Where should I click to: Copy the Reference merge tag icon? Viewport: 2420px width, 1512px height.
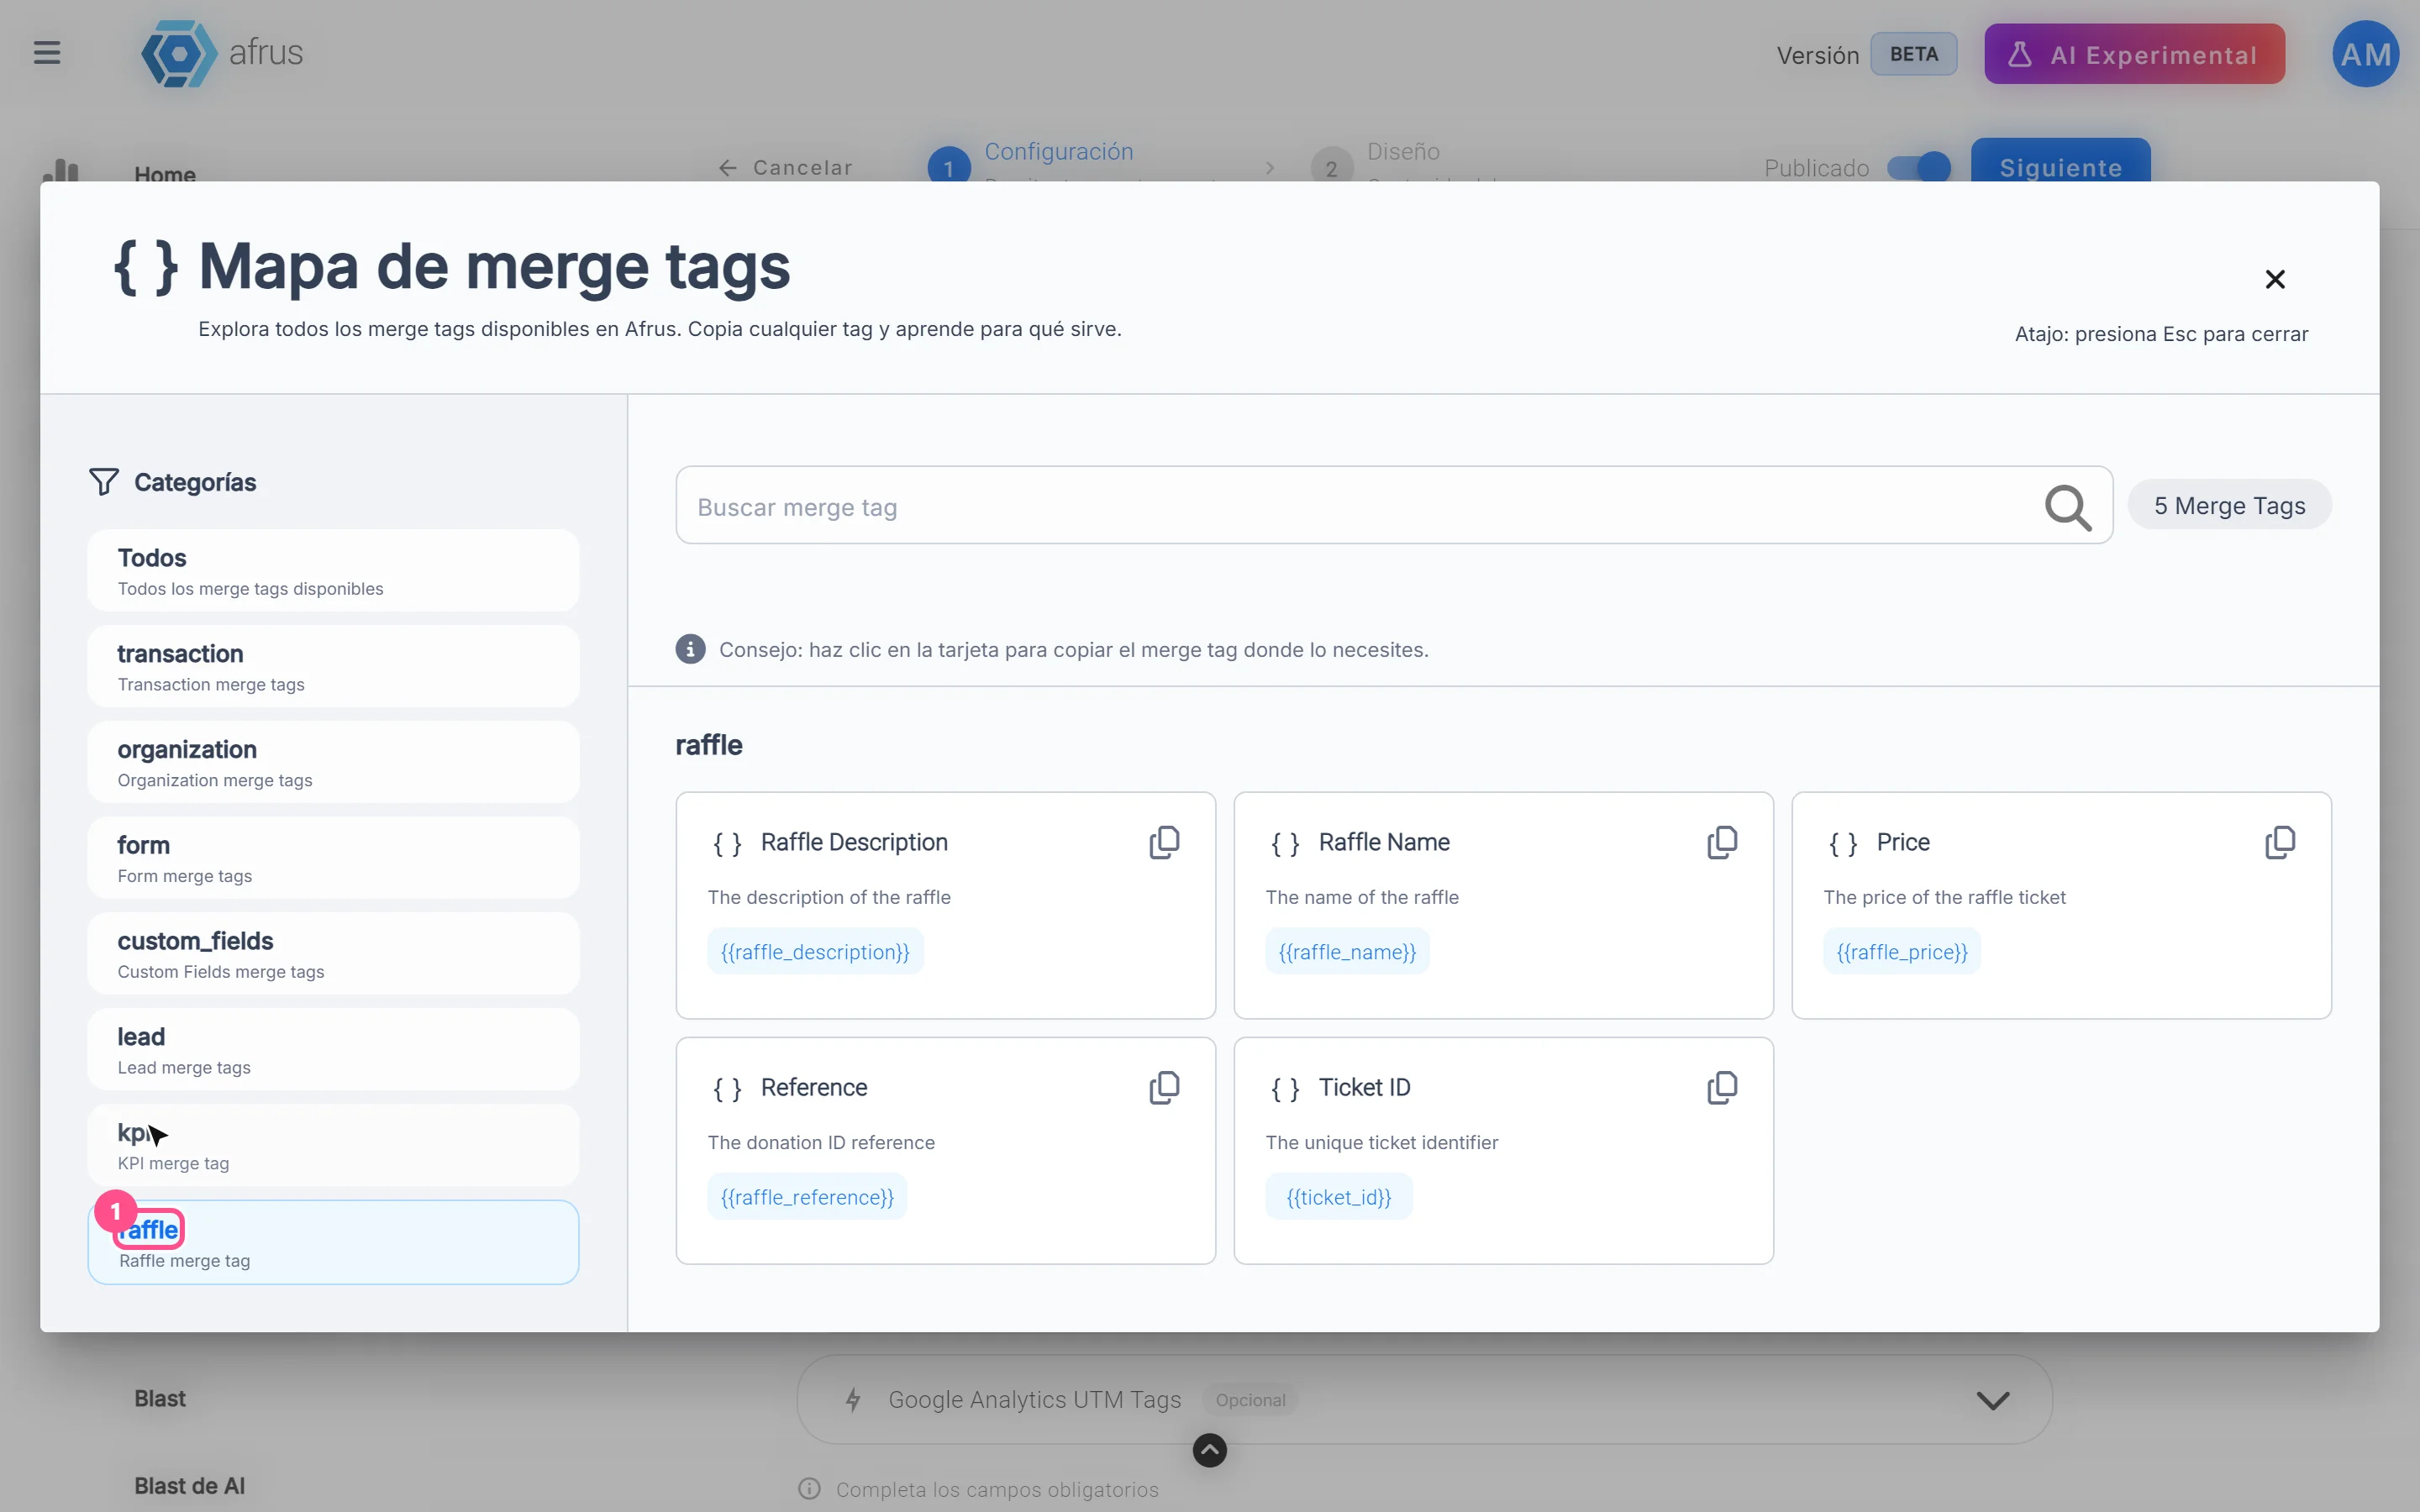click(1164, 1088)
